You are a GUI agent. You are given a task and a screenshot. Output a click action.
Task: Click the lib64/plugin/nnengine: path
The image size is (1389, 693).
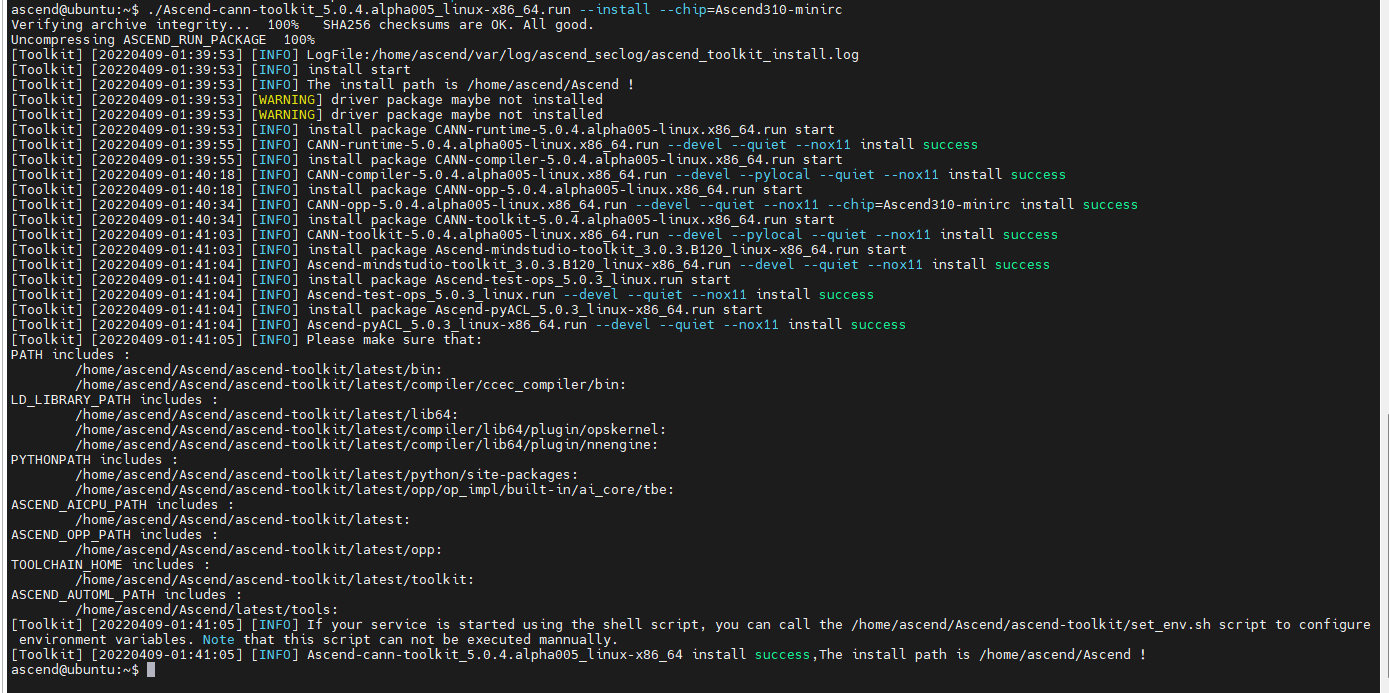pos(367,444)
